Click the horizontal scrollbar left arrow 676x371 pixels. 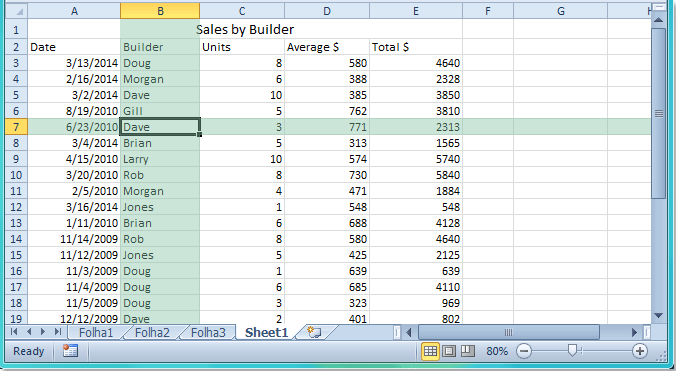pyautogui.click(x=409, y=332)
